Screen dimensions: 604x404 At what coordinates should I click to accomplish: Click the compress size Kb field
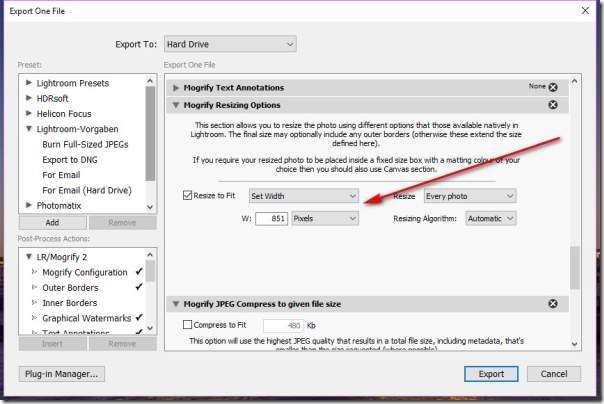[283, 326]
